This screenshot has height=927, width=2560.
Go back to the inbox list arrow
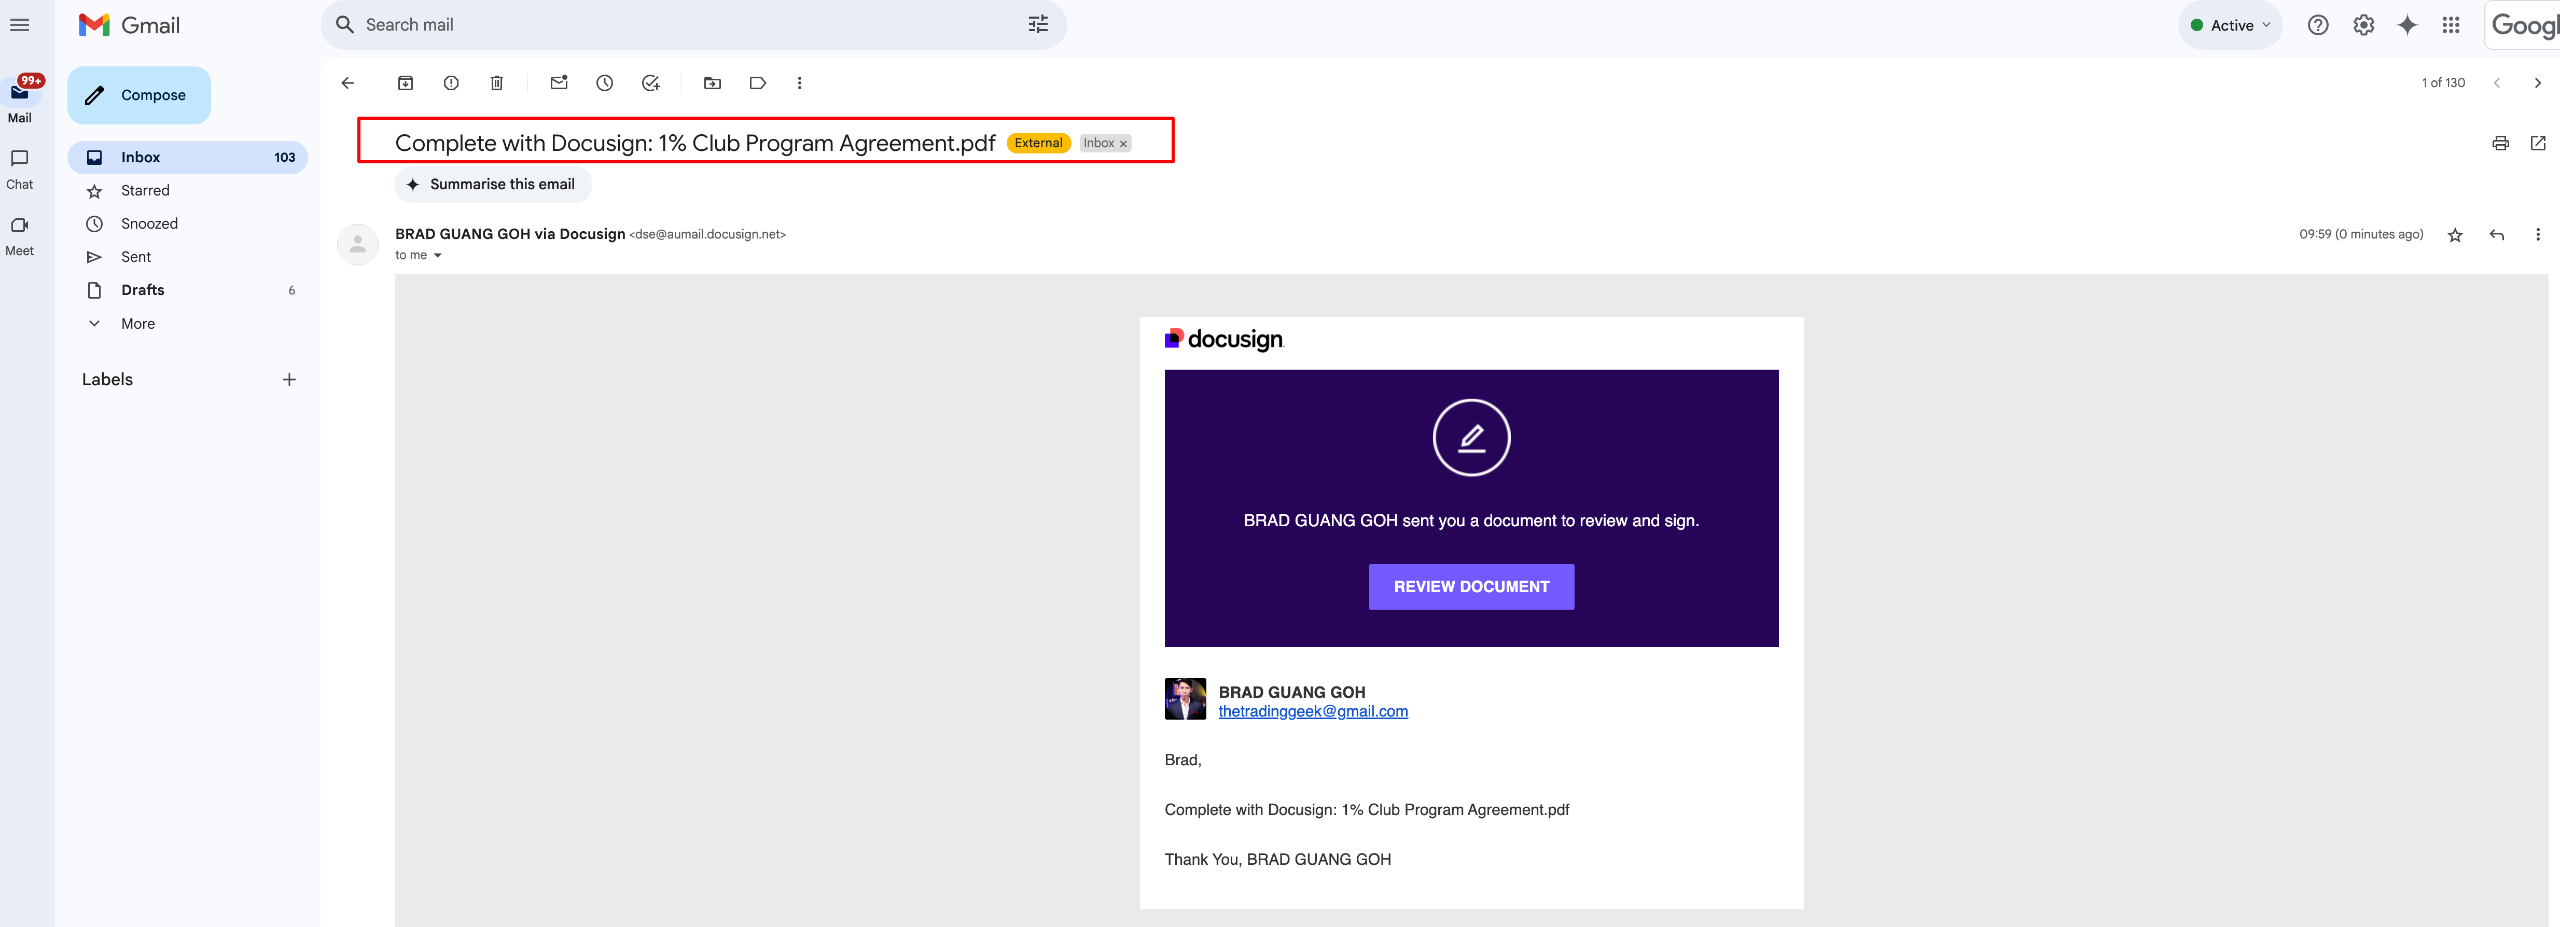click(x=348, y=83)
